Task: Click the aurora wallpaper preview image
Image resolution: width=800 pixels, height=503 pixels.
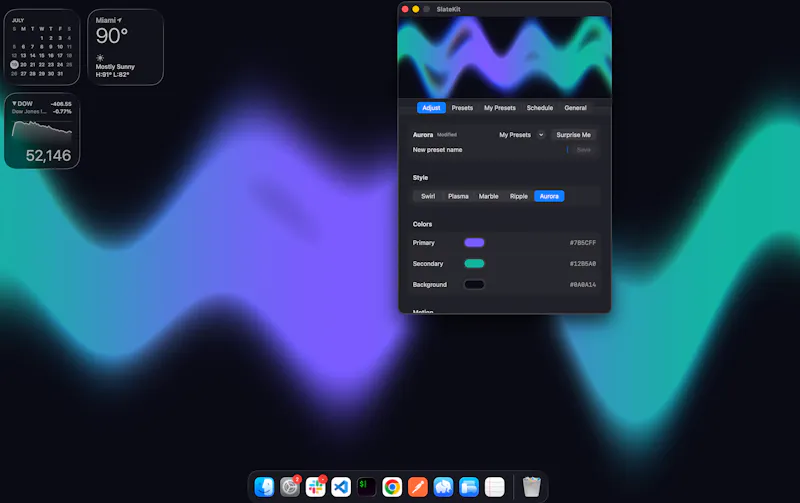Action: pos(504,57)
